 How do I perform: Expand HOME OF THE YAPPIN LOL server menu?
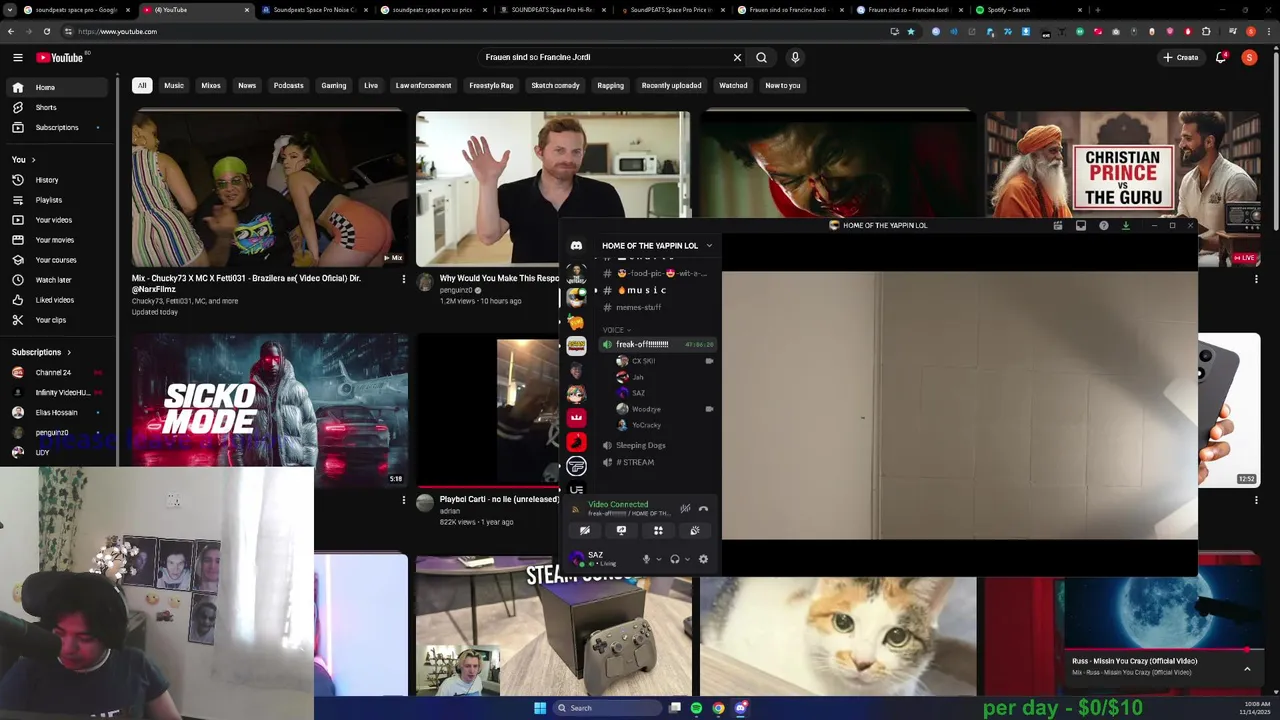pyautogui.click(x=709, y=246)
